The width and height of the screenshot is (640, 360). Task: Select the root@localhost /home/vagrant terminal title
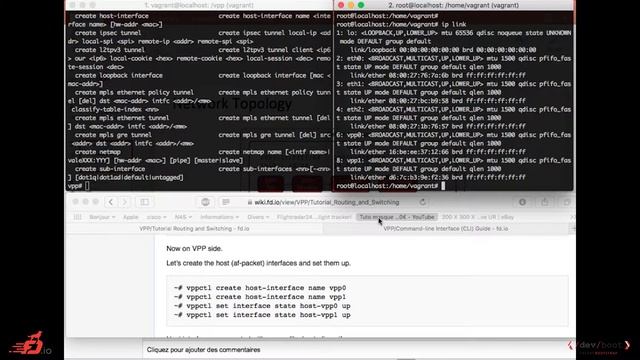(x=453, y=5)
